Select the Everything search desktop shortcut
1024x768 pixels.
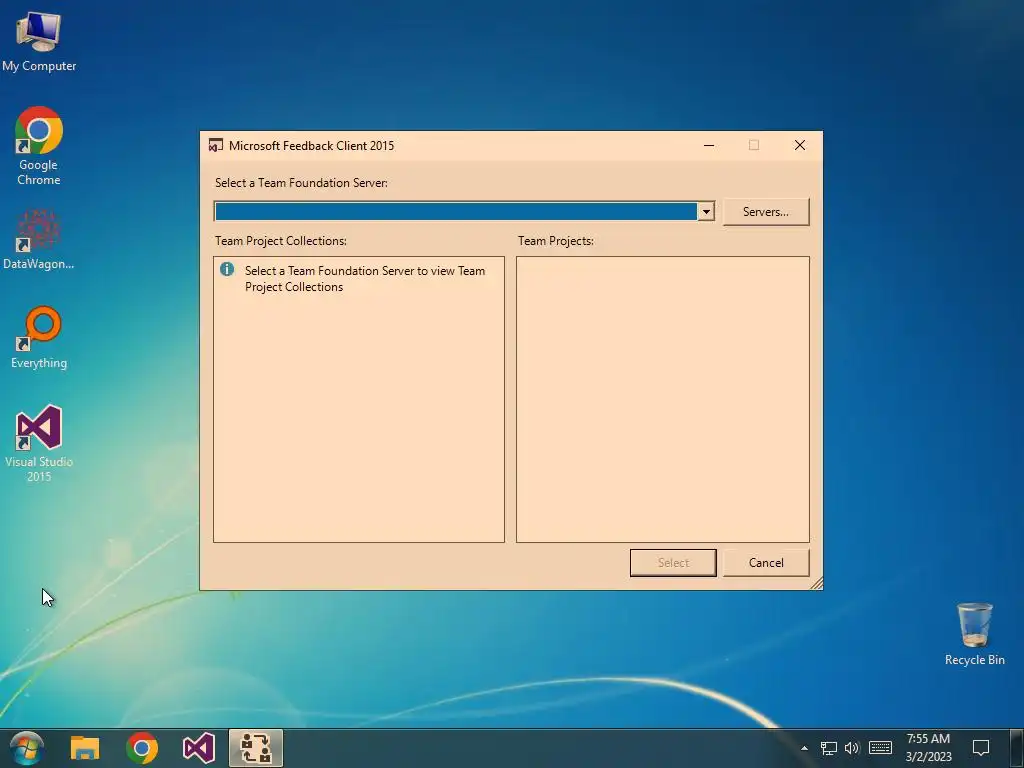(39, 338)
